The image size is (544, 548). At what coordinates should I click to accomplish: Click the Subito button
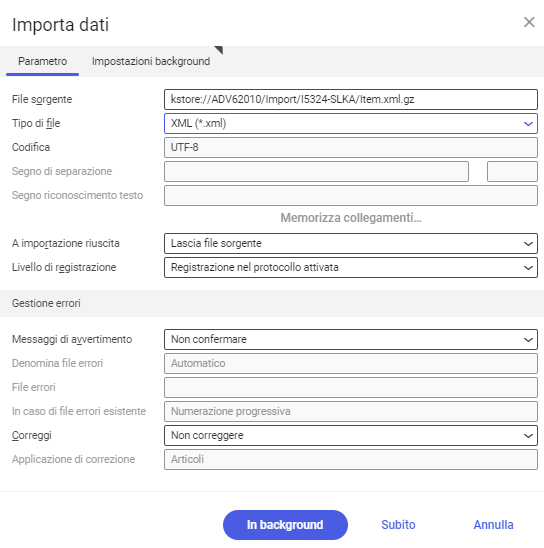(x=398, y=525)
